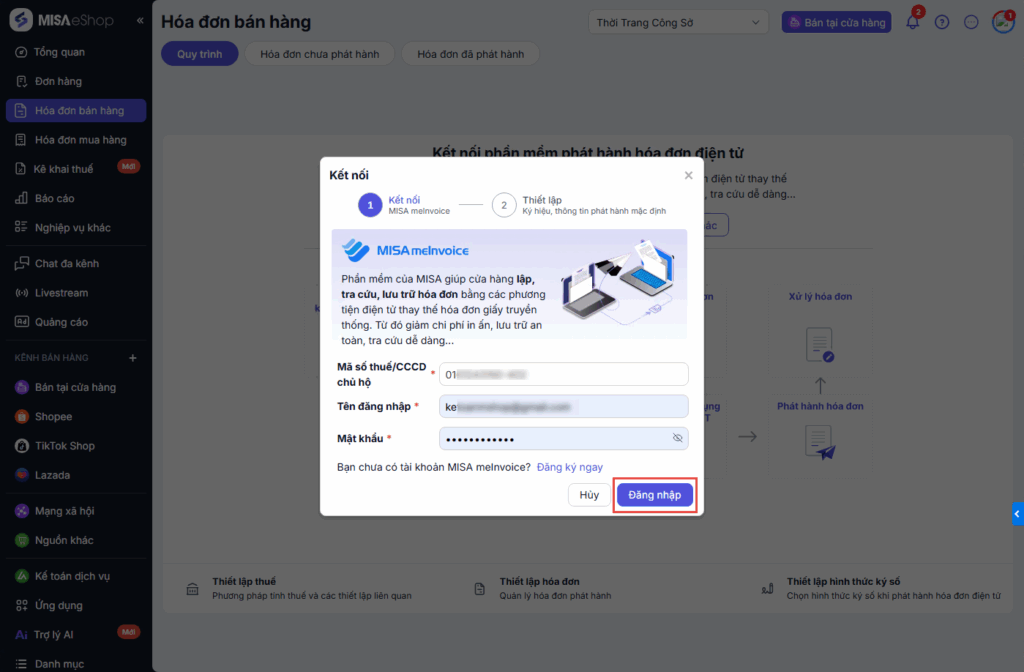Click the Ứng dụng apps icon
Viewport: 1024px width, 672px height.
coord(22,605)
